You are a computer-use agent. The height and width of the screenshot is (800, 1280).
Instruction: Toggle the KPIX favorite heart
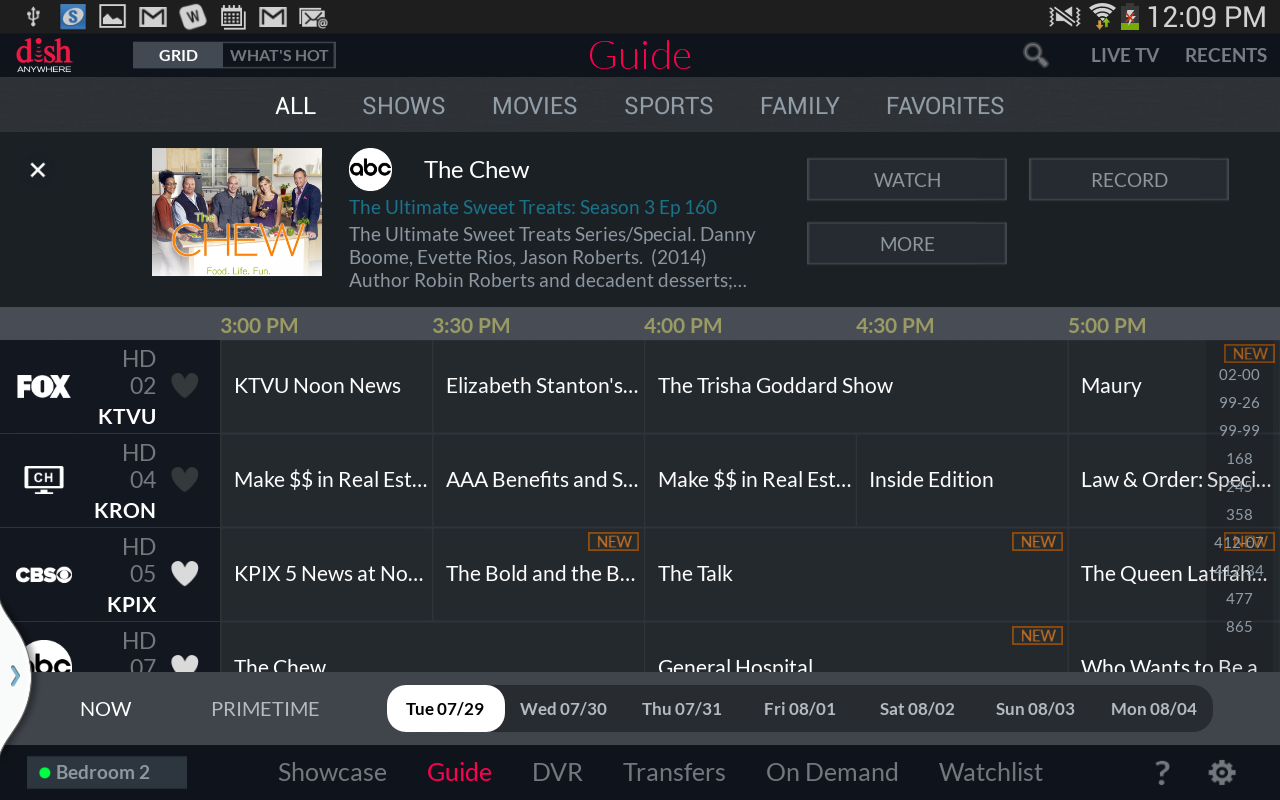(x=185, y=574)
